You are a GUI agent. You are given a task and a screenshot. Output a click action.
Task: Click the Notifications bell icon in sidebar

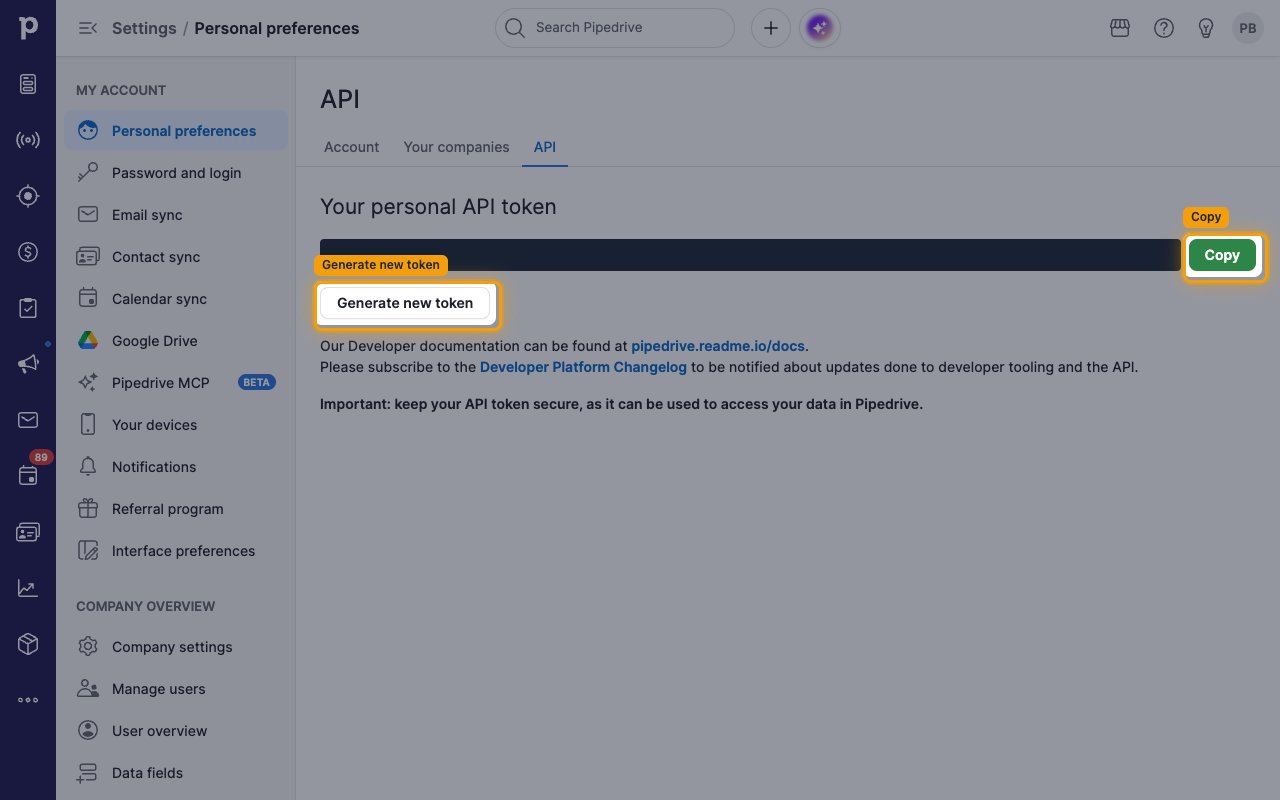click(x=88, y=467)
